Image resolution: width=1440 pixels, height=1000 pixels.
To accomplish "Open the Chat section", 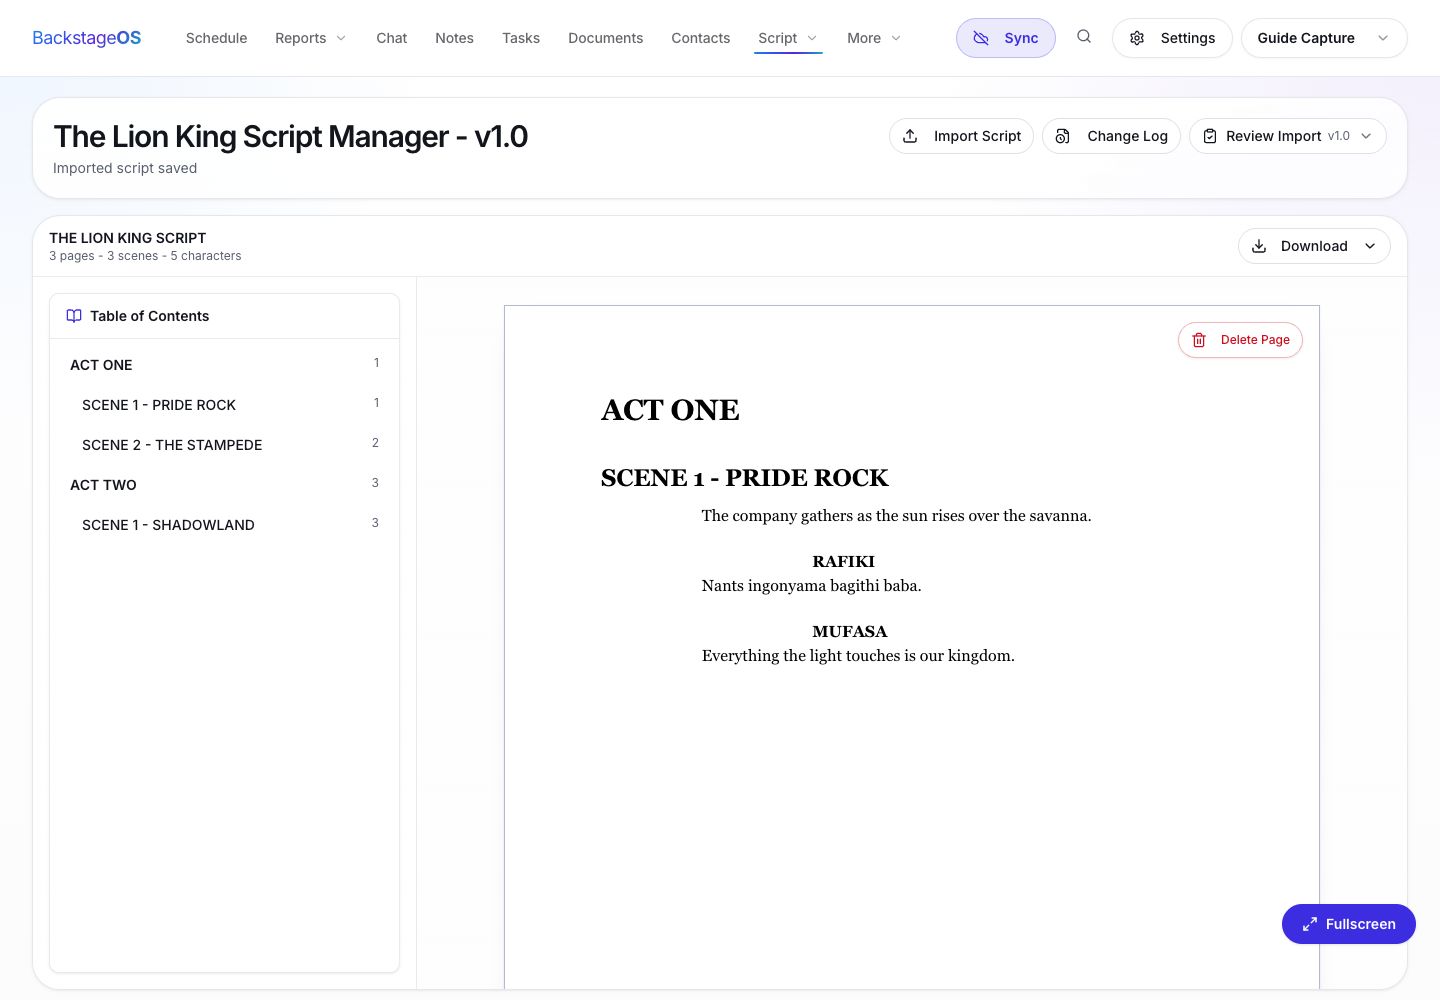I will [x=392, y=38].
